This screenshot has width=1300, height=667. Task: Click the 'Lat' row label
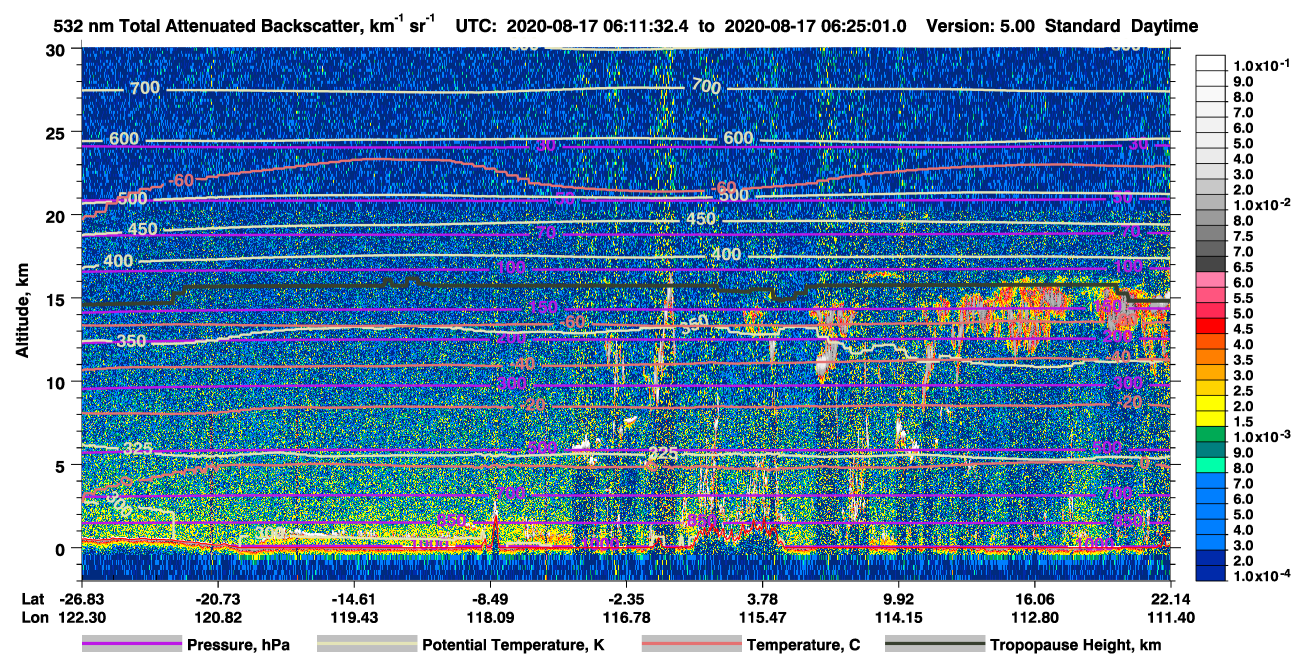click(x=33, y=598)
